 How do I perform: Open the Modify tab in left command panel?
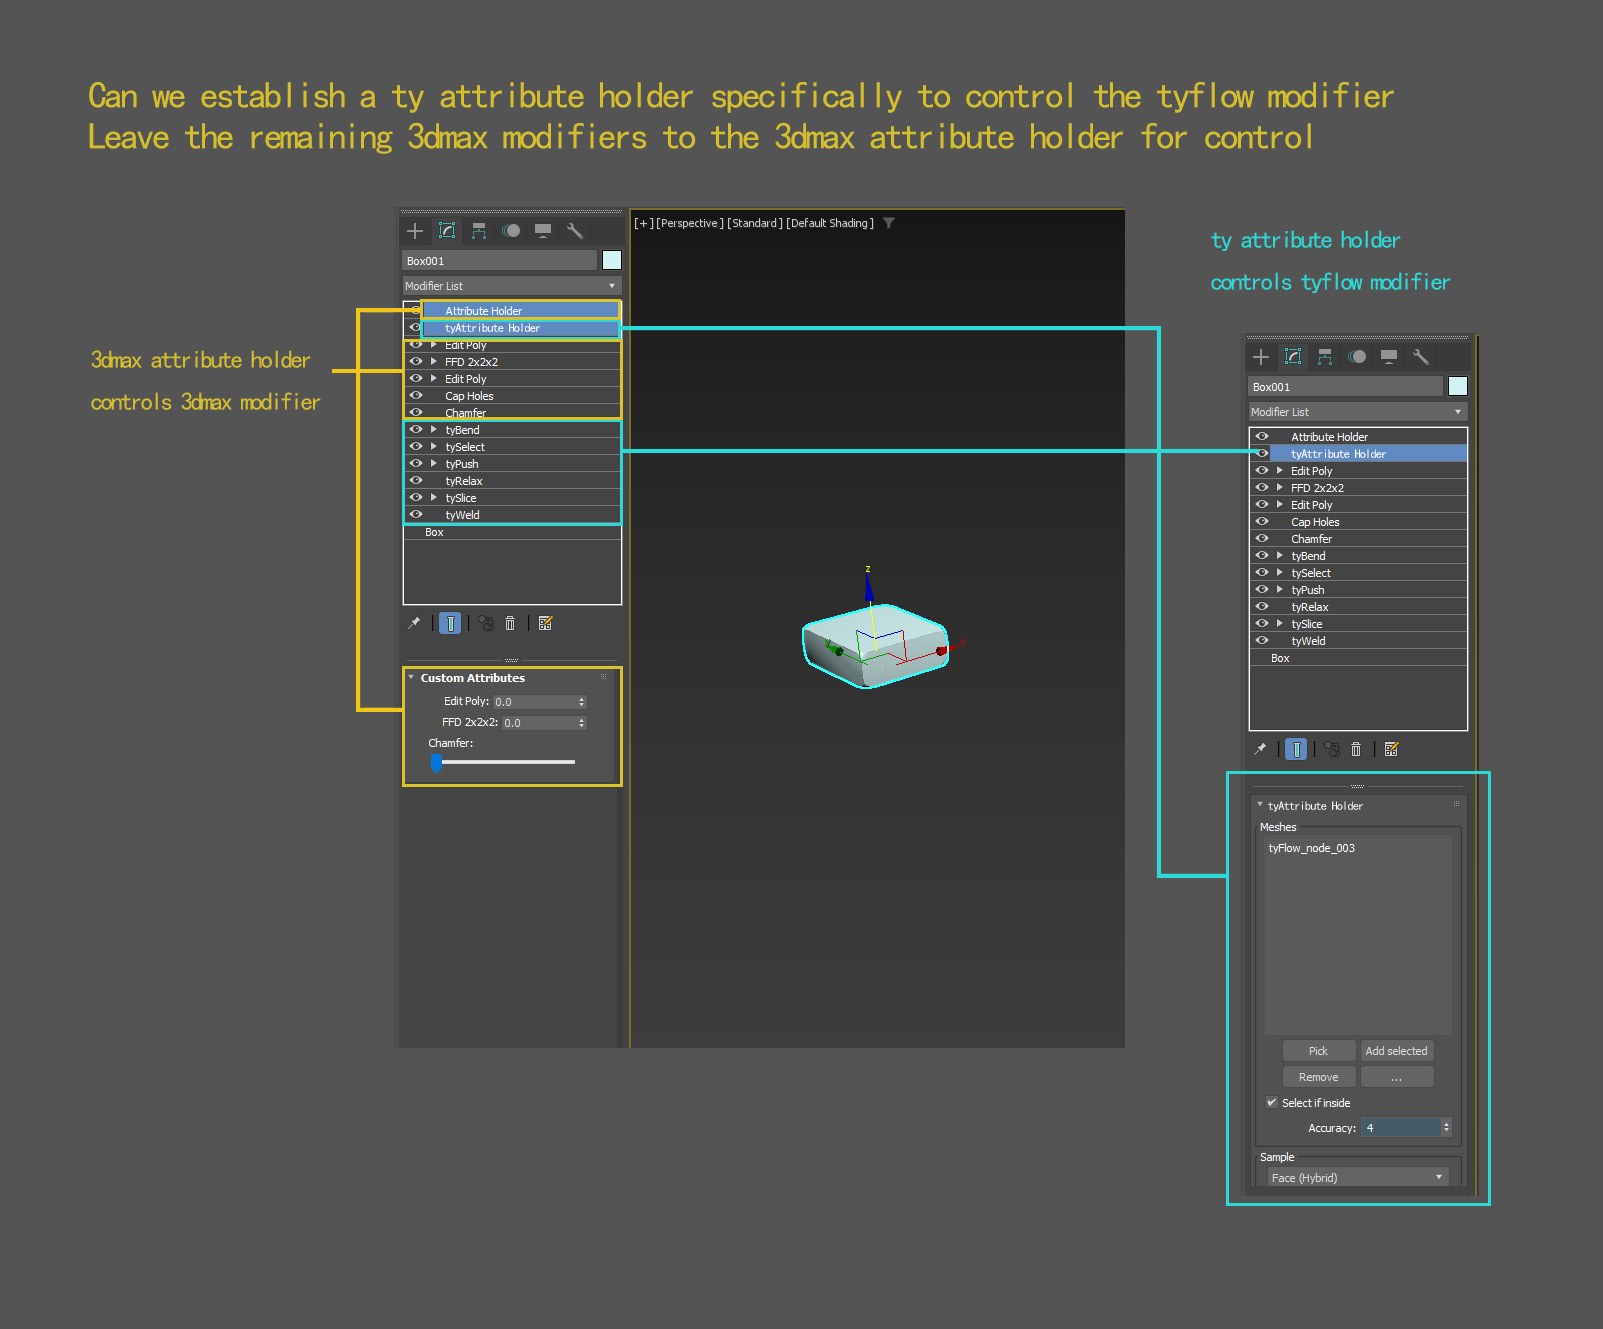tap(447, 231)
